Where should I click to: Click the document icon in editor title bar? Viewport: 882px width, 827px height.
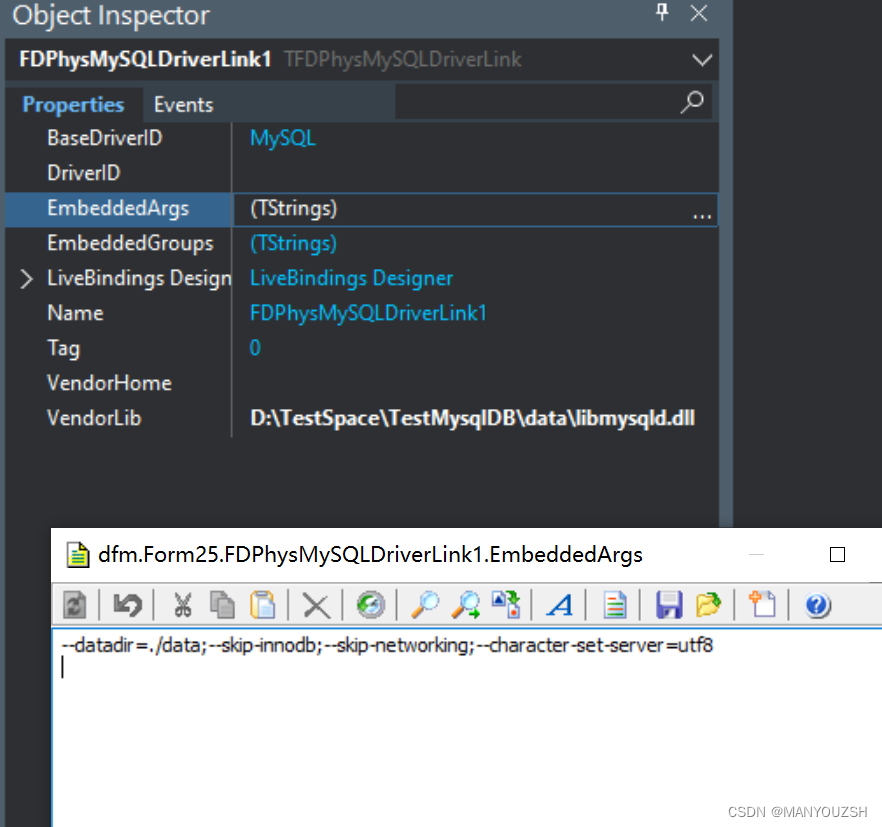pyautogui.click(x=78, y=555)
